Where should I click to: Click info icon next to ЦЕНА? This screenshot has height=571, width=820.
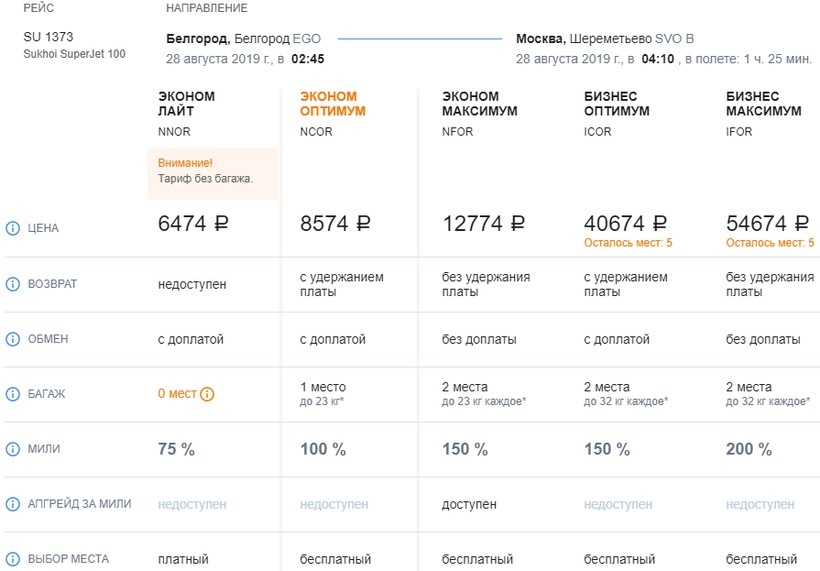click(13, 228)
